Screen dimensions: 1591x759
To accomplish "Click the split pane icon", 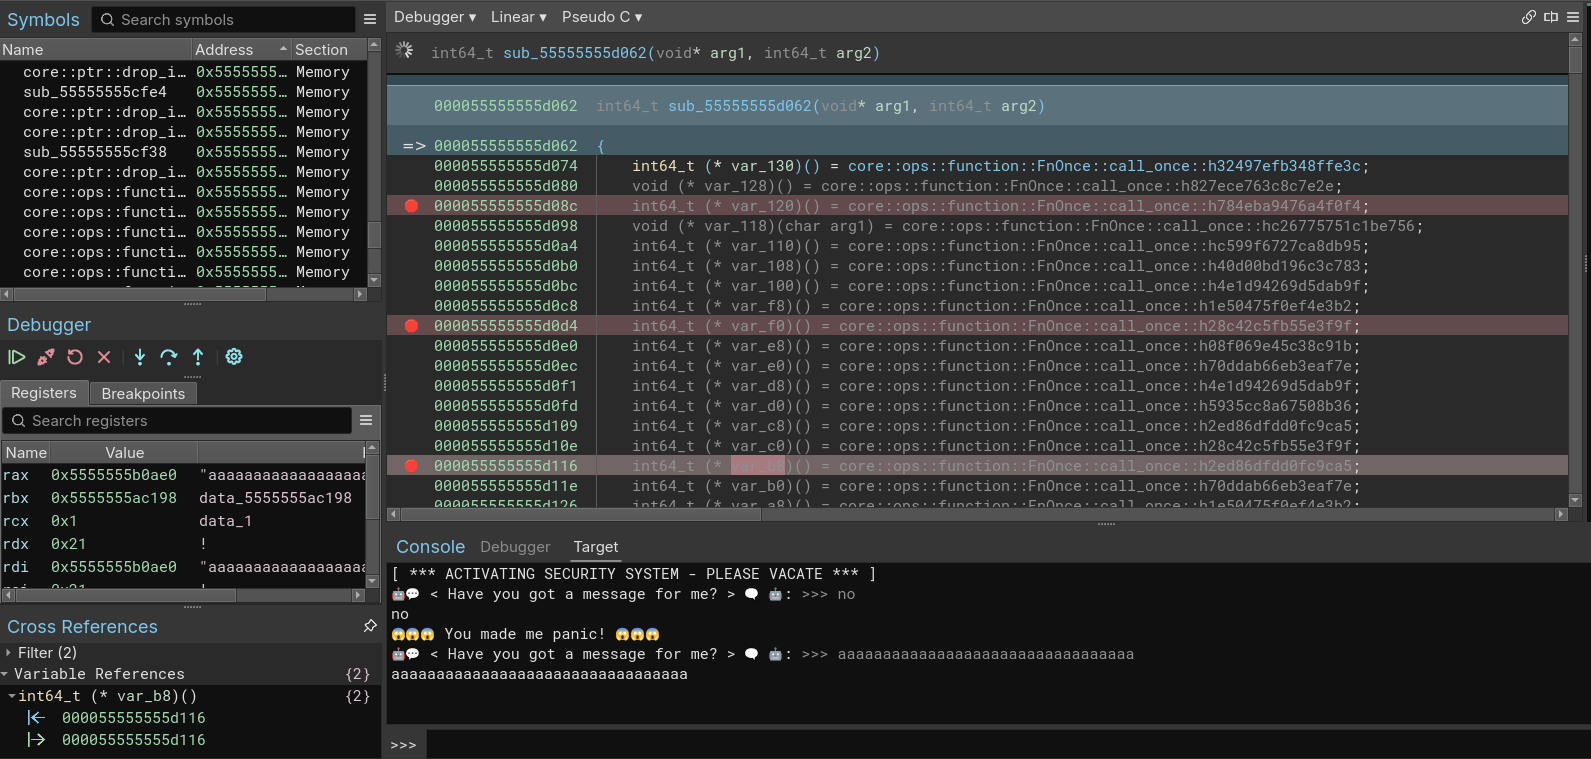I will pyautogui.click(x=1551, y=17).
